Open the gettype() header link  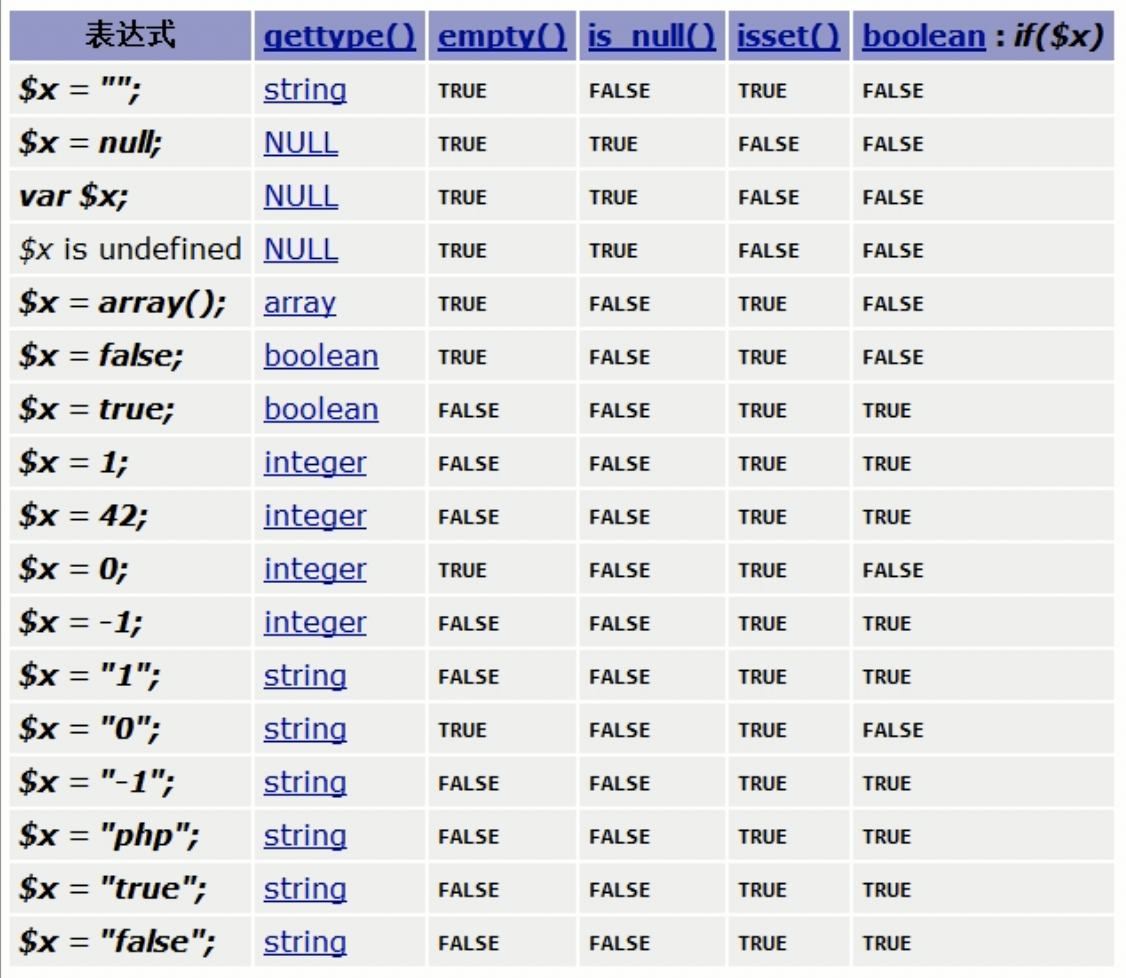(339, 37)
